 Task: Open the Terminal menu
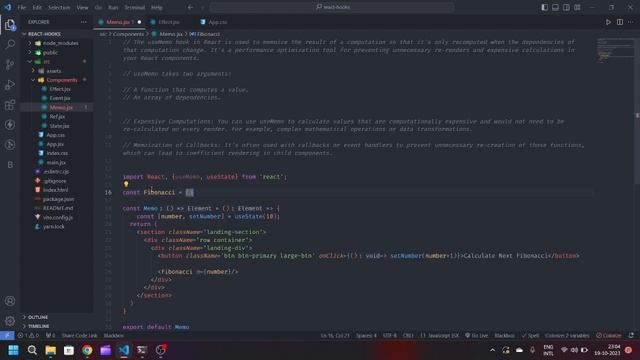(x=134, y=7)
